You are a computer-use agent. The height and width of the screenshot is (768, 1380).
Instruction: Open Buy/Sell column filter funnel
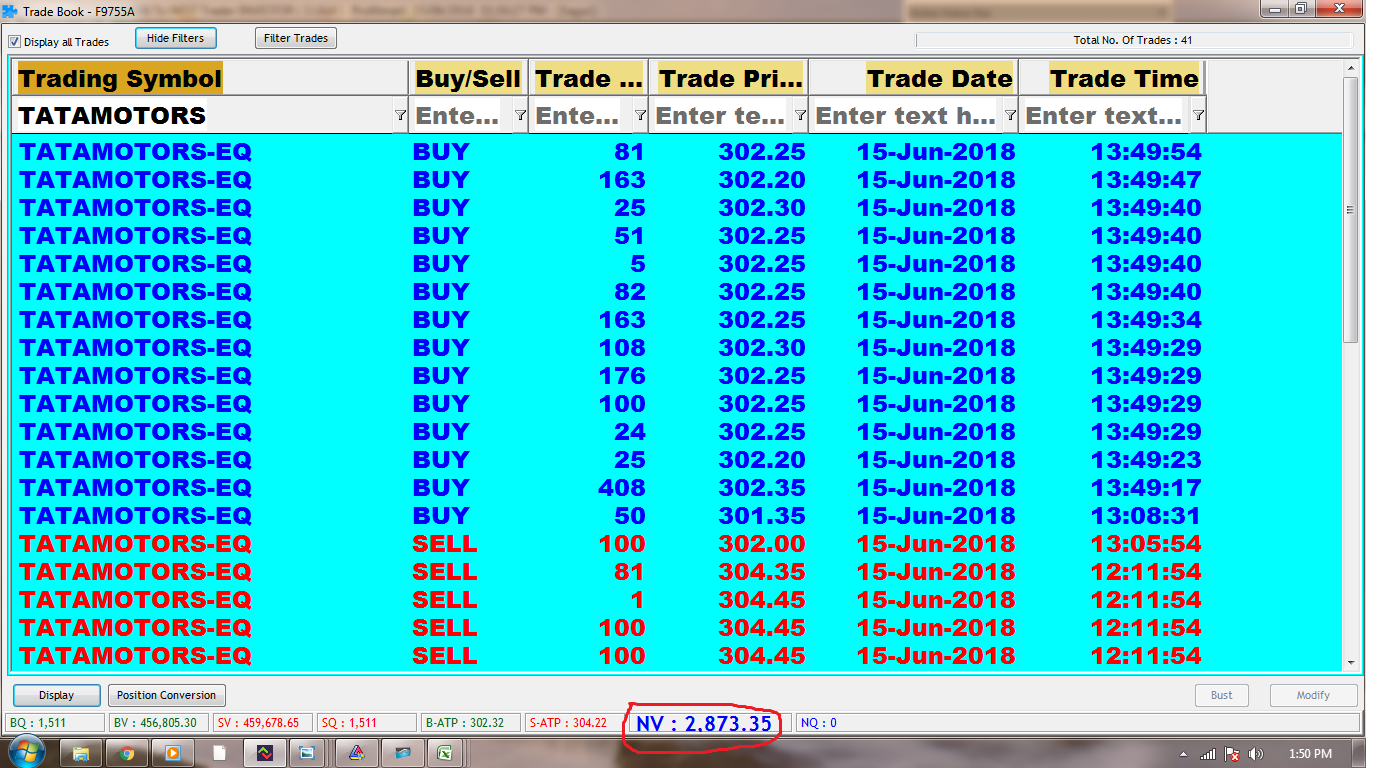tap(520, 116)
